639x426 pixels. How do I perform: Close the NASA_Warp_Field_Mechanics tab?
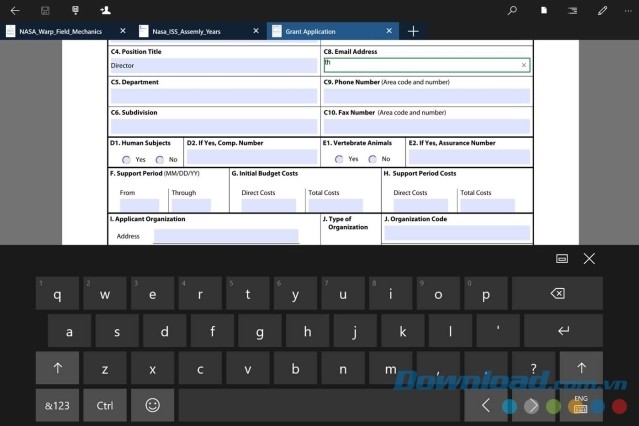(123, 31)
